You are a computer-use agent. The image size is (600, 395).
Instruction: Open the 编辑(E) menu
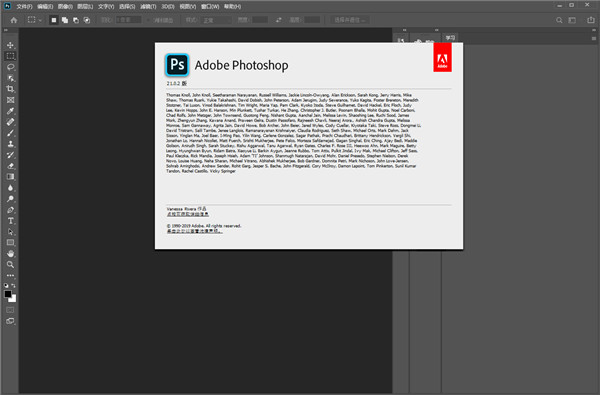45,7
